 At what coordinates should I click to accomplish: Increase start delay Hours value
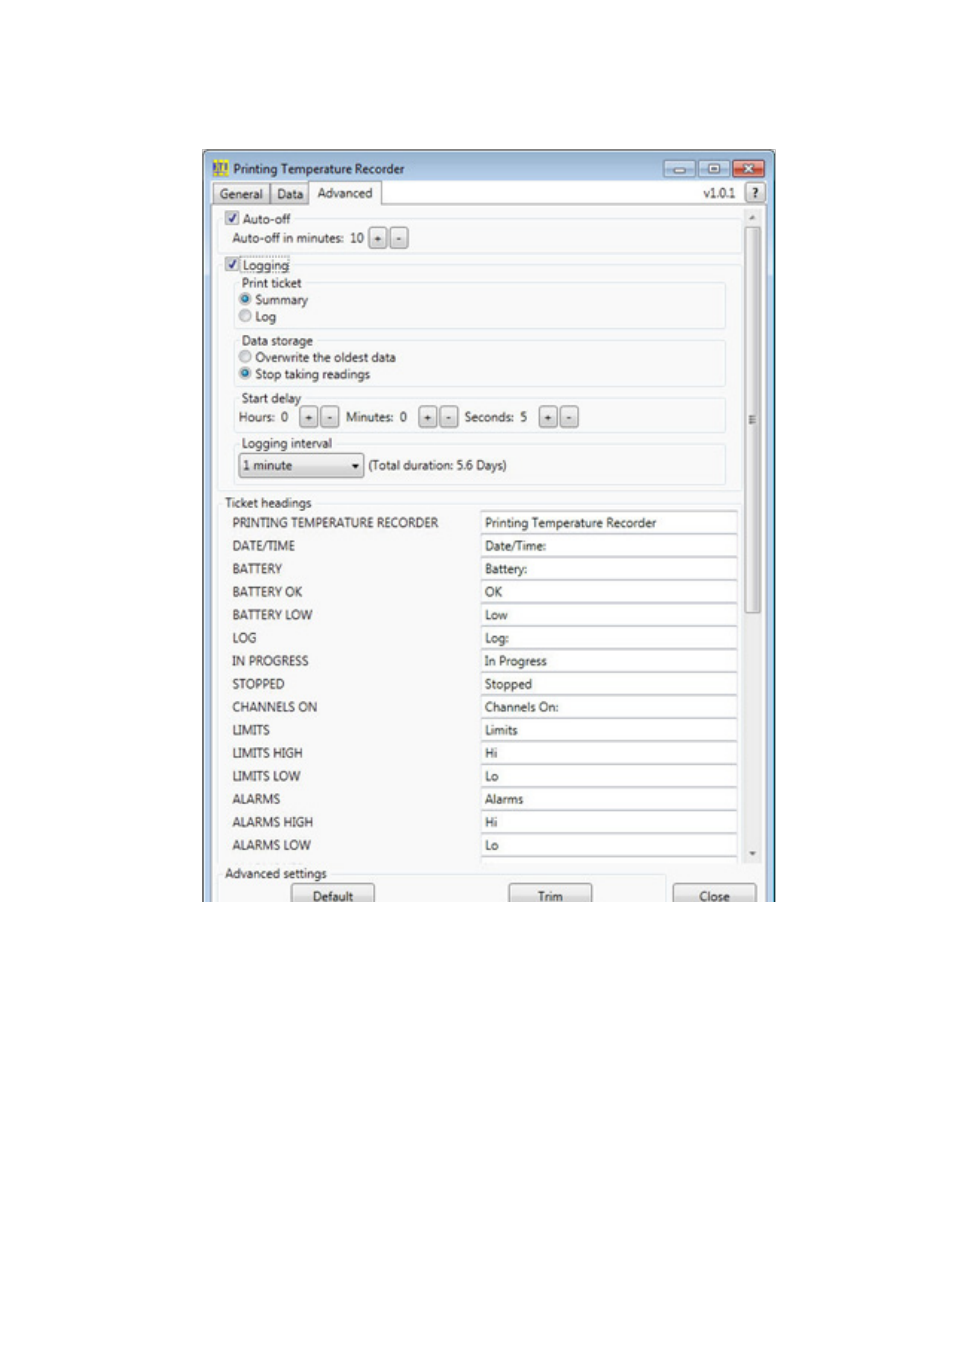point(309,417)
